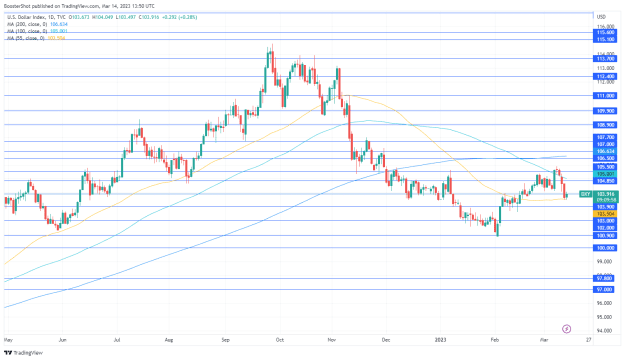
Task: Click the 104.850 price level label
Action: pyautogui.click(x=605, y=181)
